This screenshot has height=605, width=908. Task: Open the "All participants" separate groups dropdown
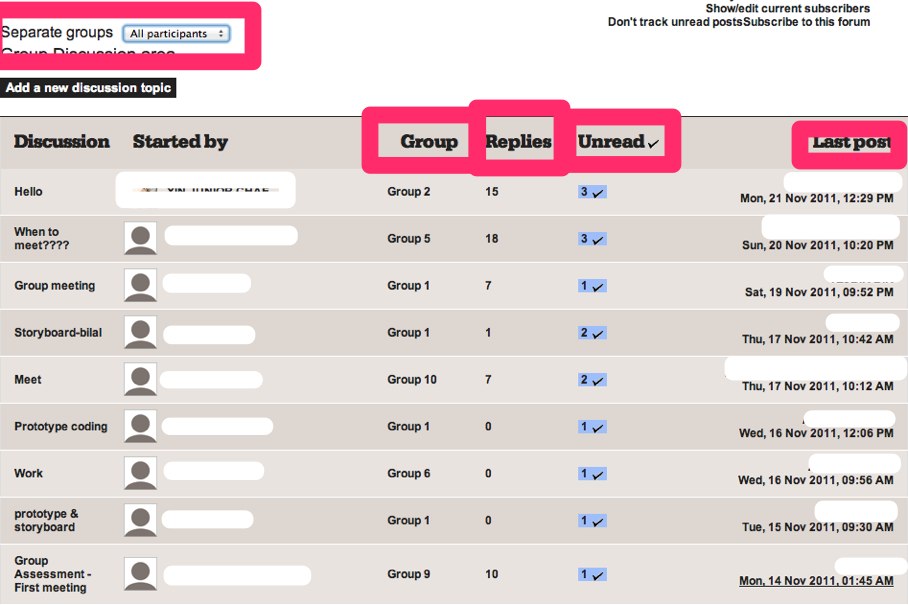176,32
